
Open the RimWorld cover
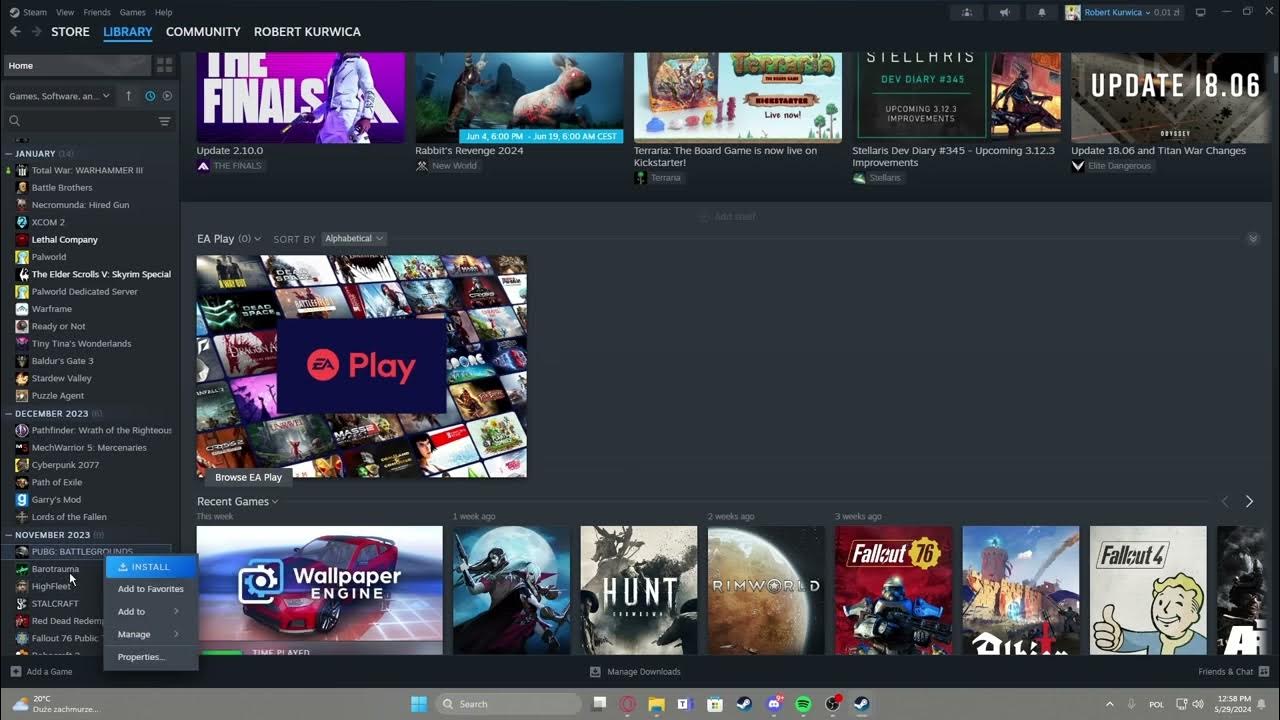(766, 590)
